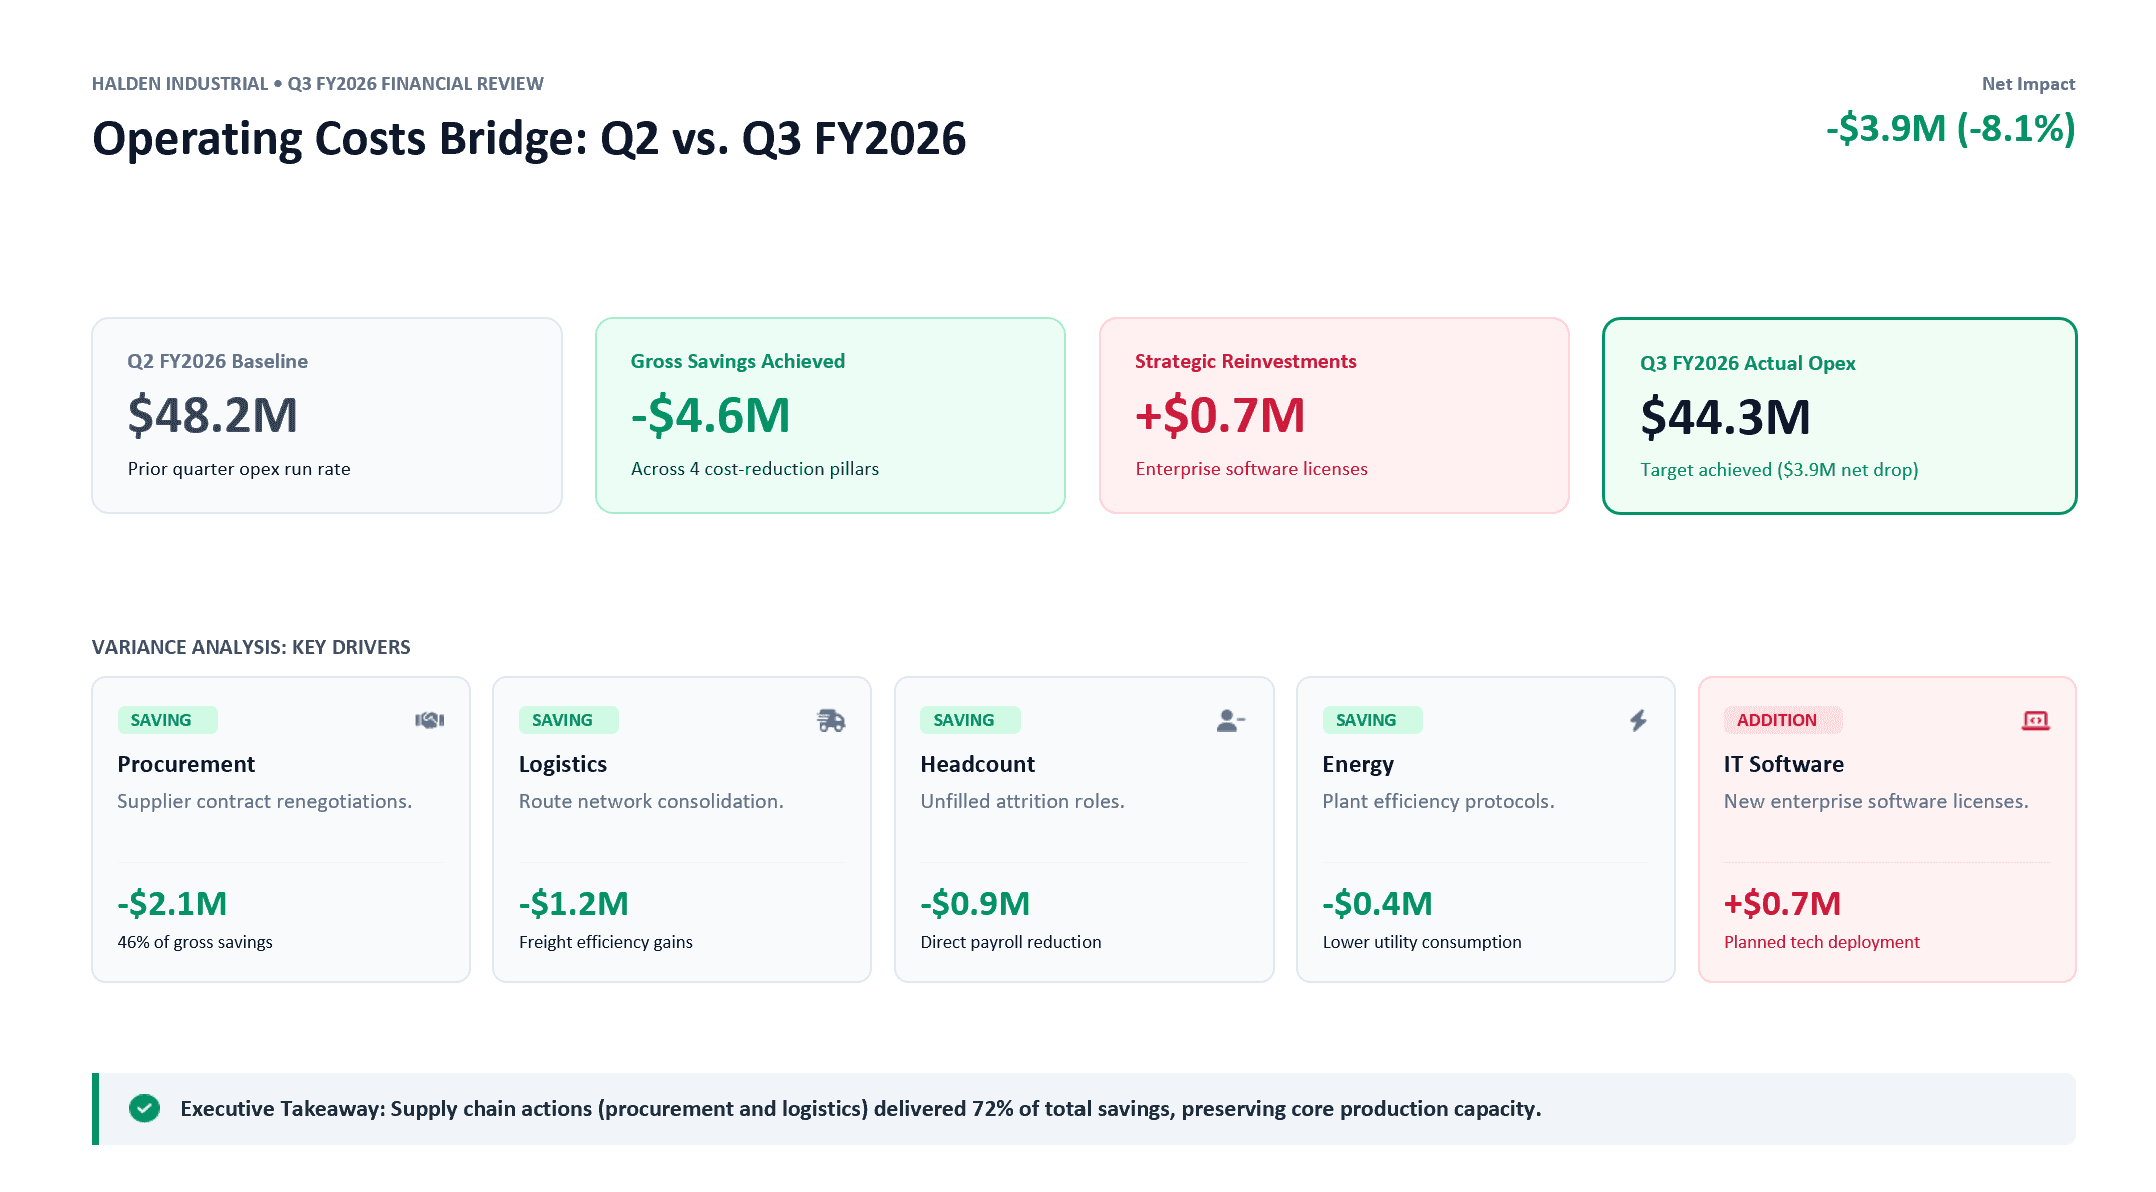
Task: Click 'Plant efficiency protocols.' description
Action: tap(1439, 801)
